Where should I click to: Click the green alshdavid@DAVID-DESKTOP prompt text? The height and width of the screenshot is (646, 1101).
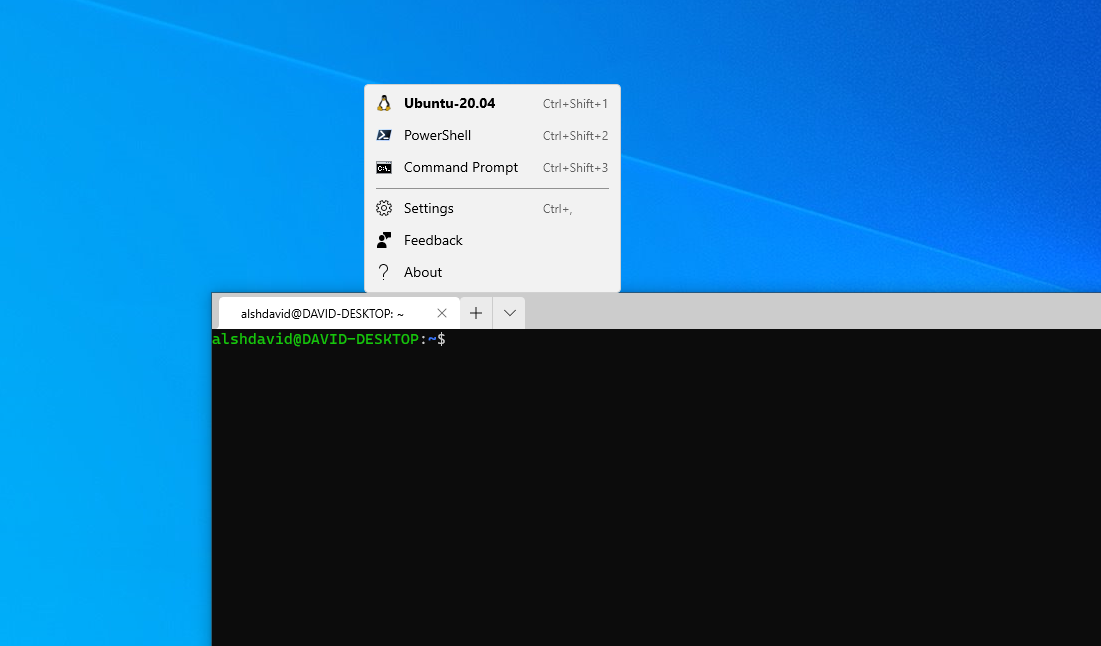tap(315, 339)
